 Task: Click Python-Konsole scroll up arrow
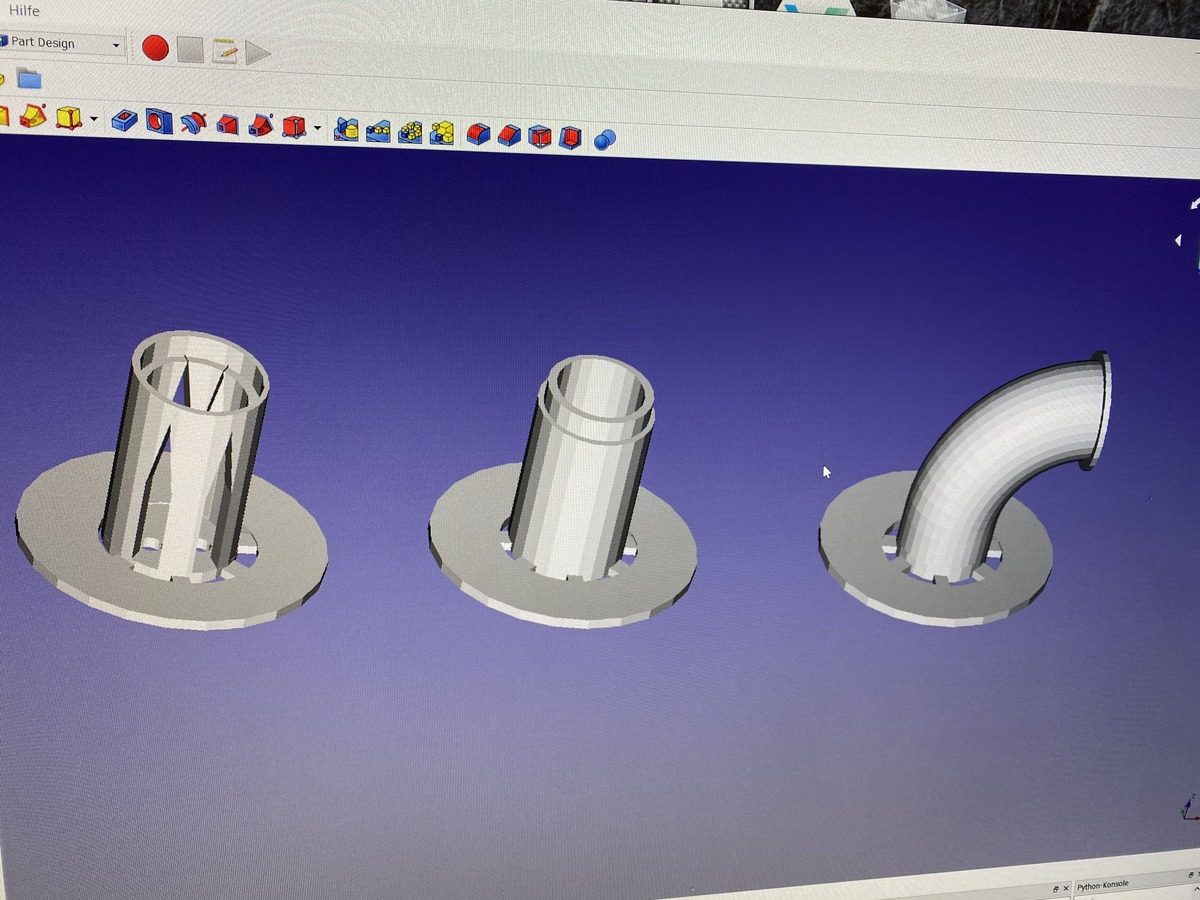tap(1196, 889)
